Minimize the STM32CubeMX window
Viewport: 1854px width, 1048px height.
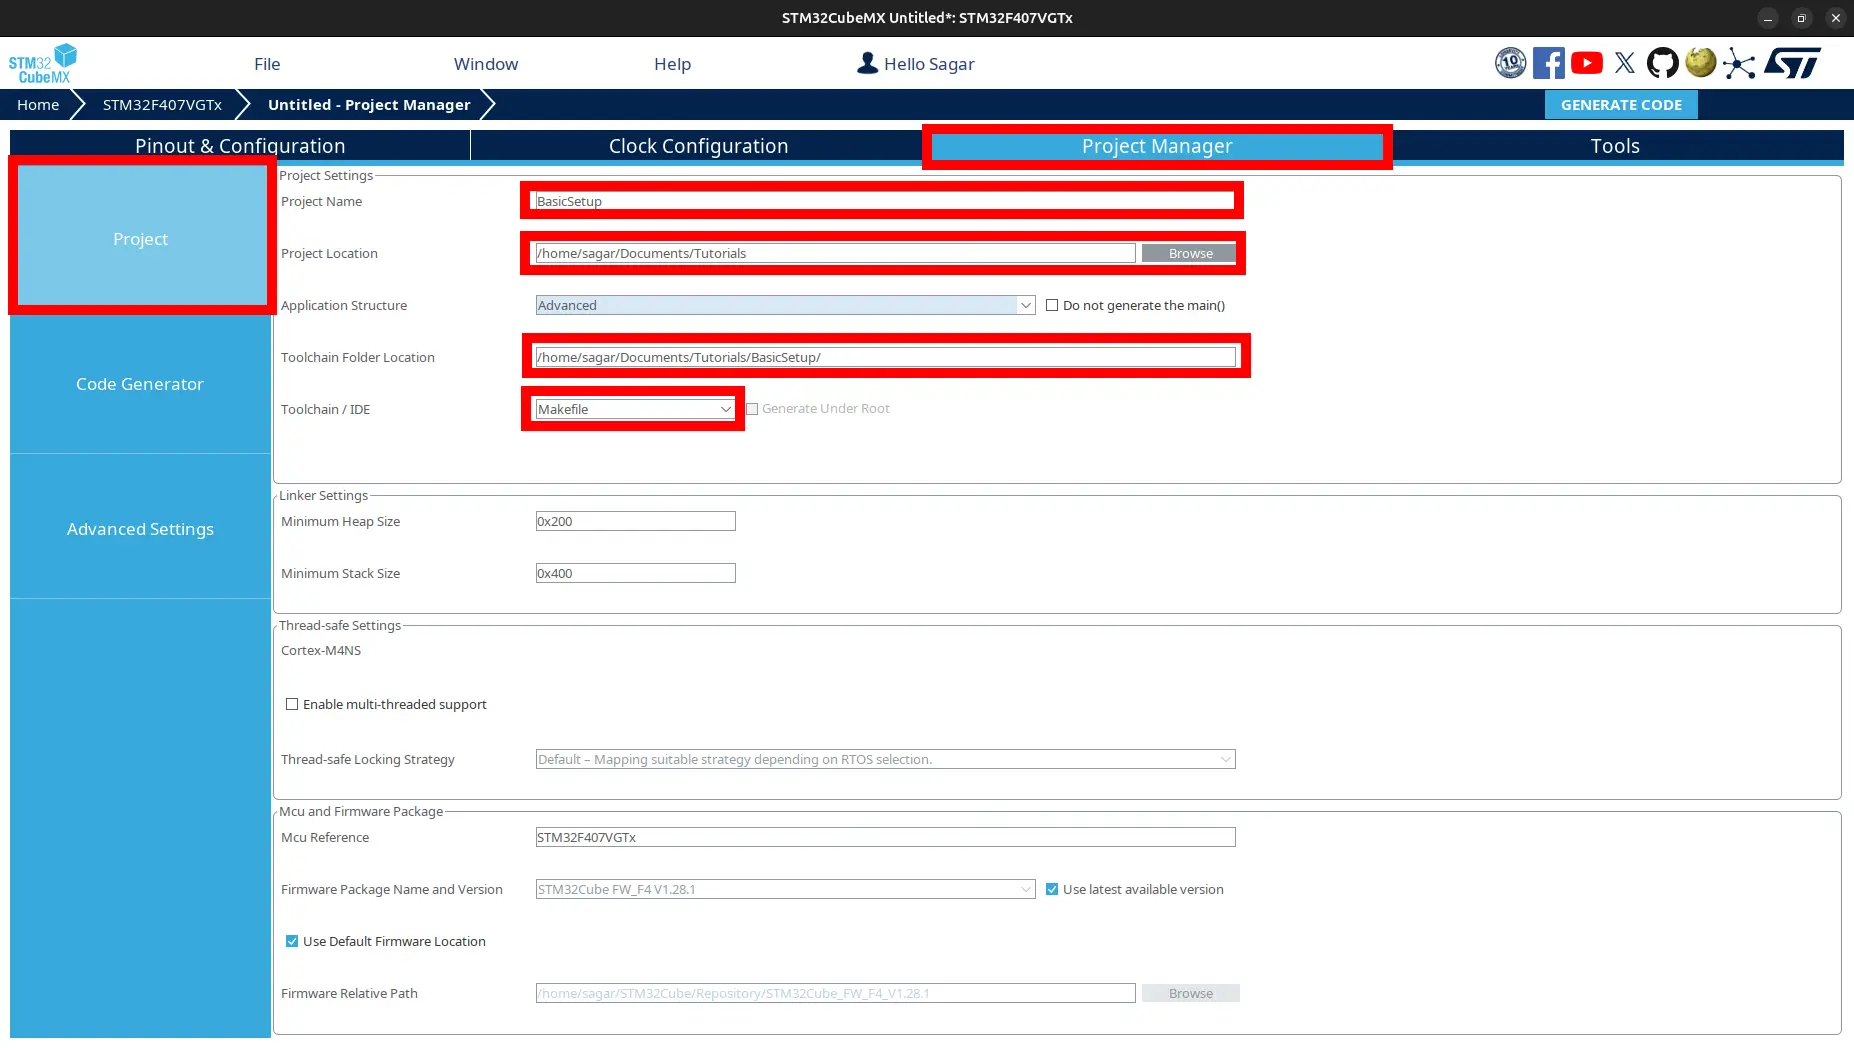pyautogui.click(x=1768, y=18)
